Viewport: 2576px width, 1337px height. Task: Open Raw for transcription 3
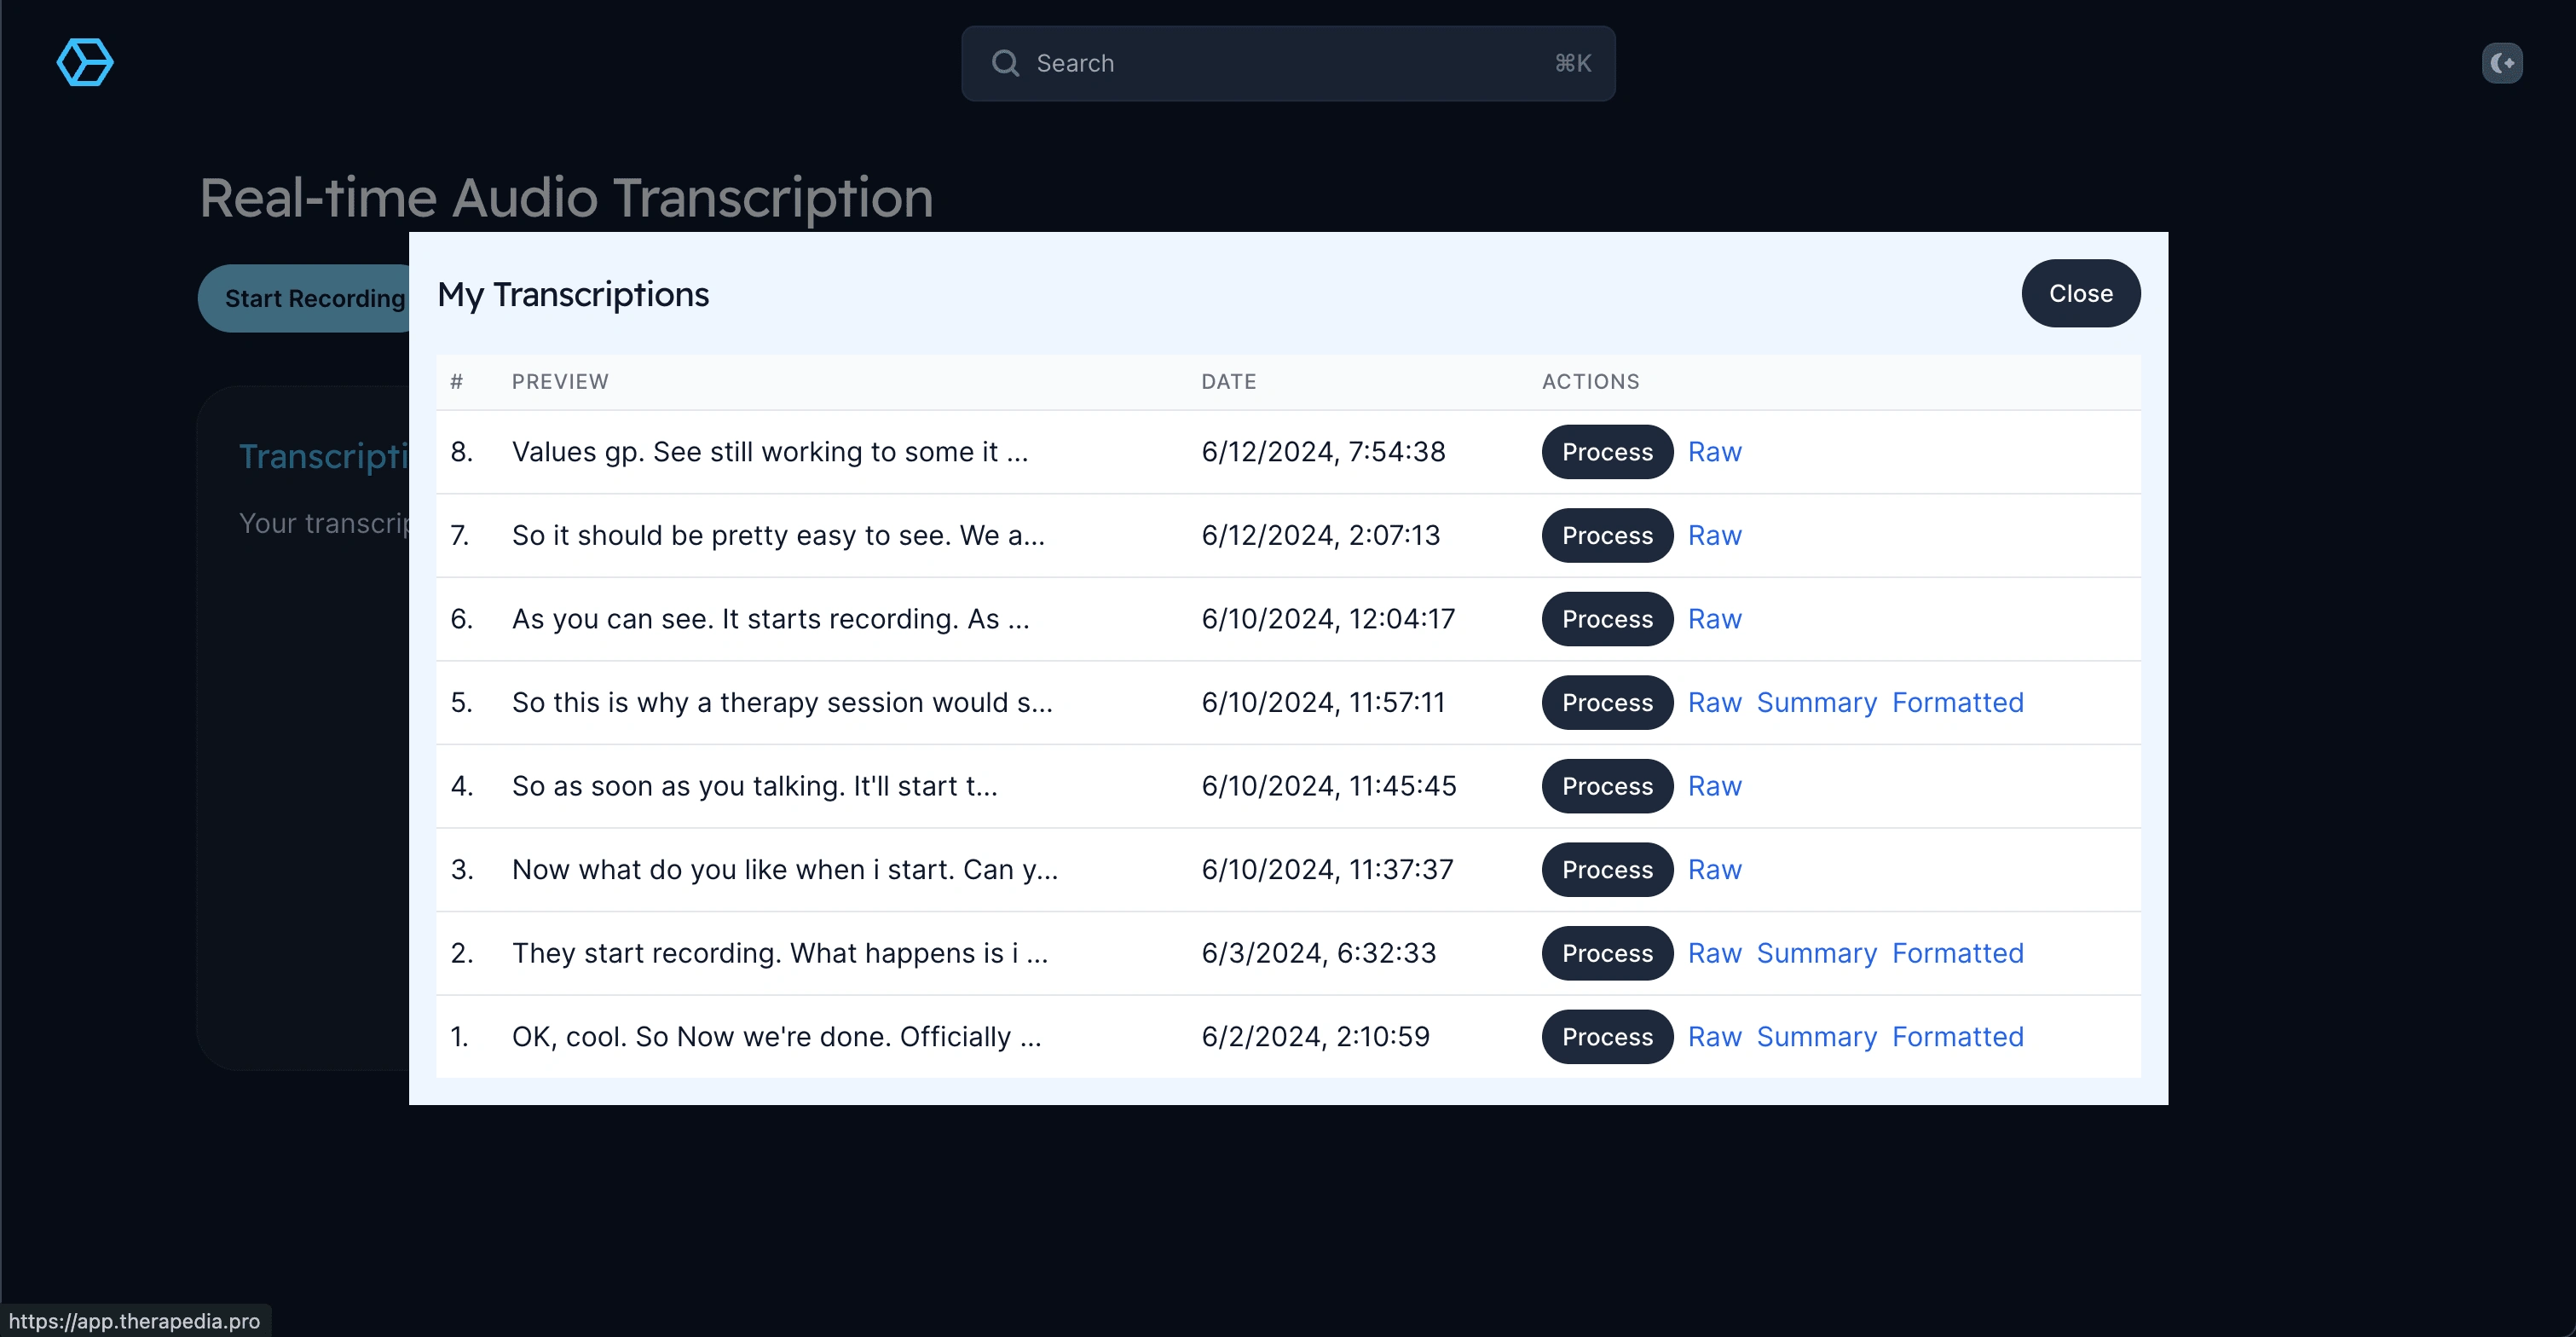pyautogui.click(x=1714, y=869)
